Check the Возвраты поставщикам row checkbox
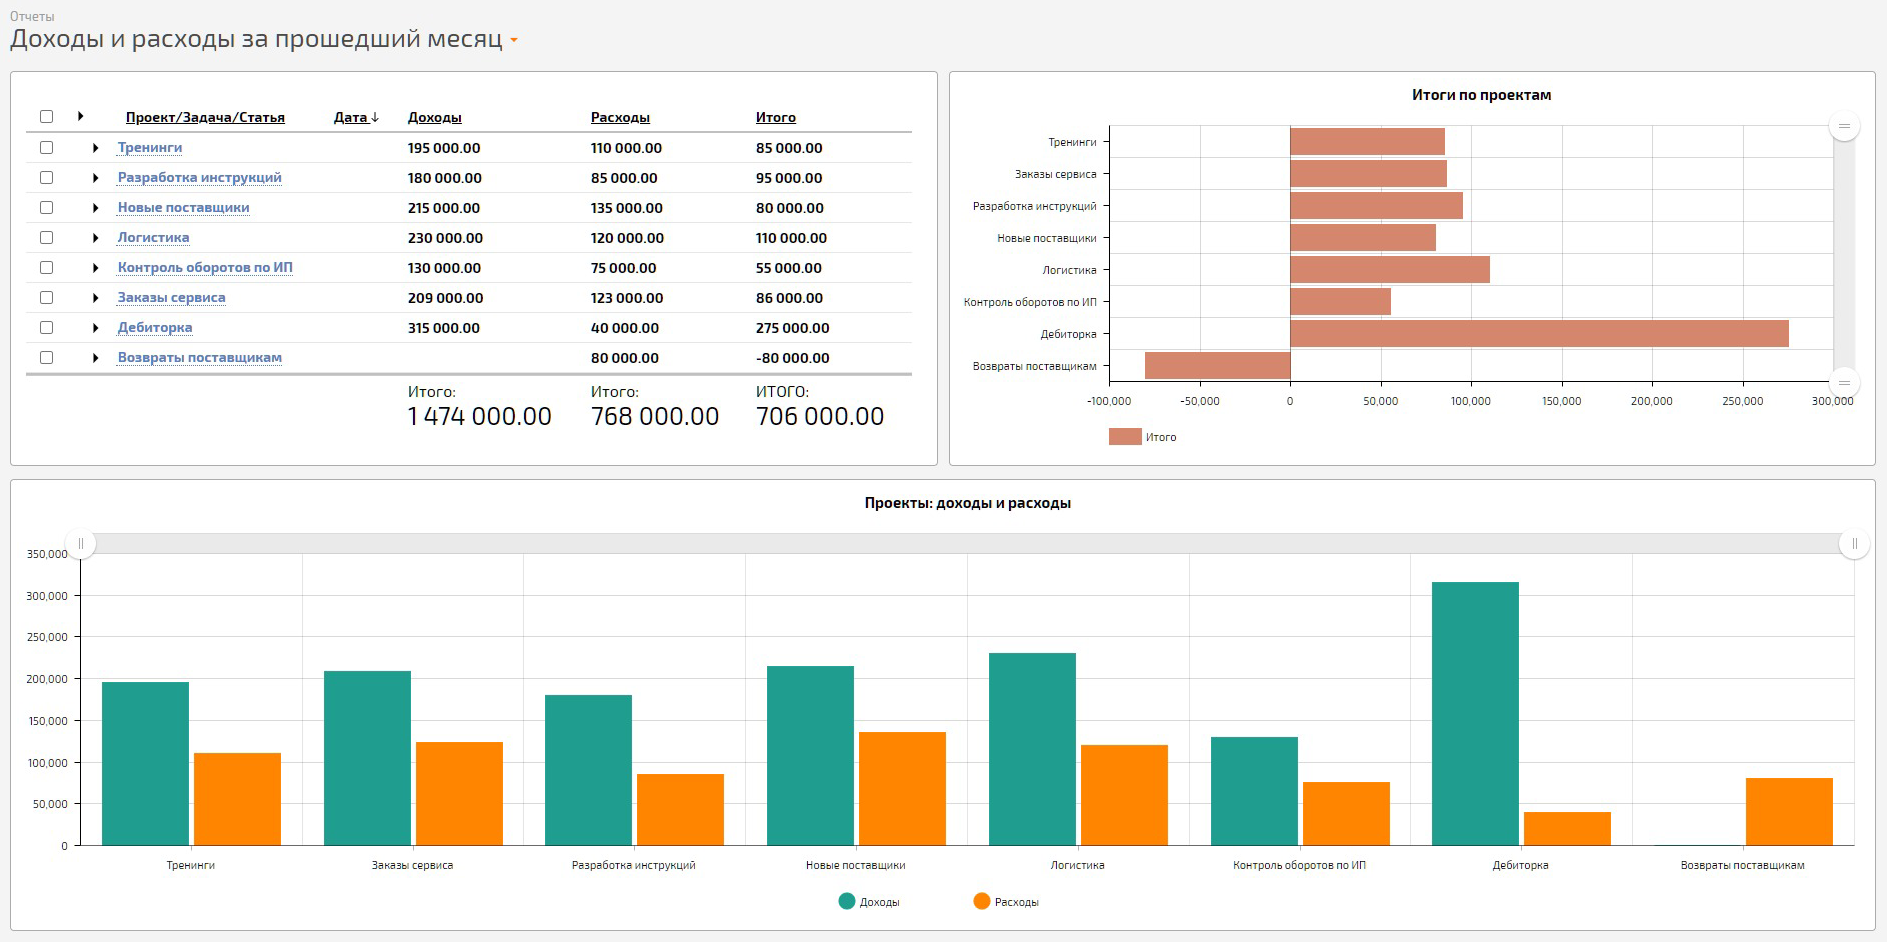 46,357
